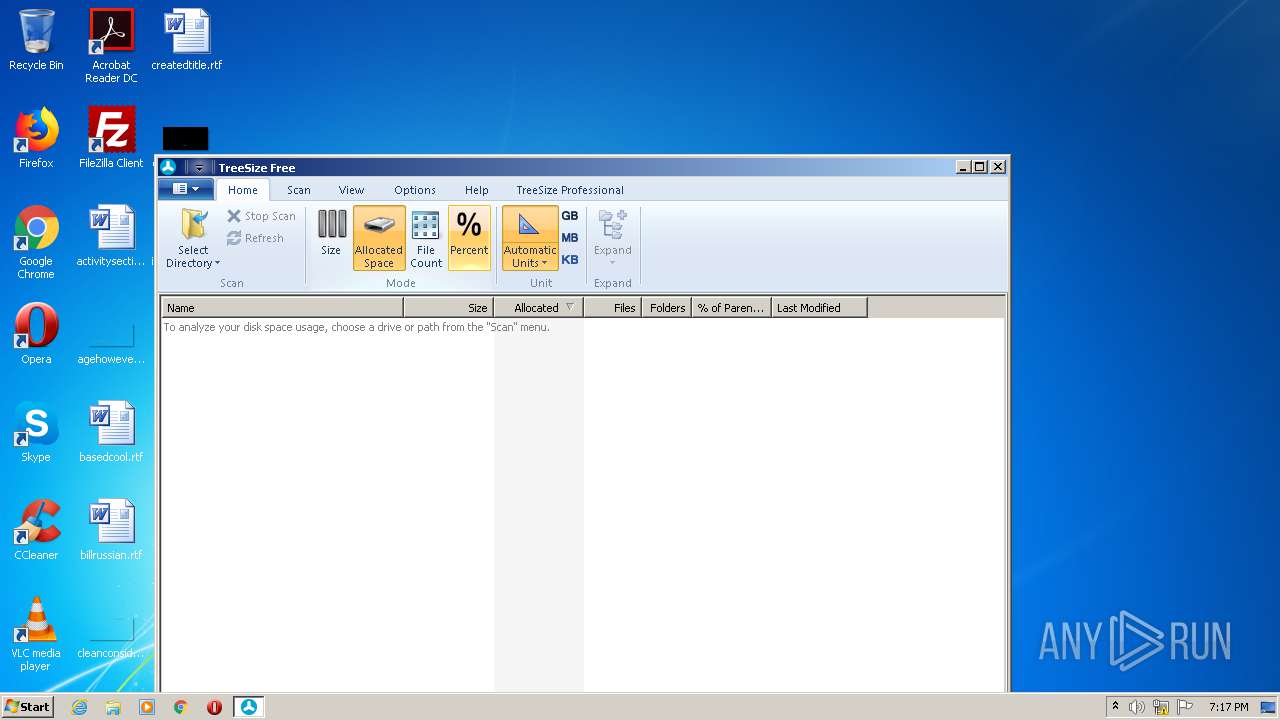The image size is (1280, 720).
Task: Click the Stop Scan button
Action: (261, 216)
